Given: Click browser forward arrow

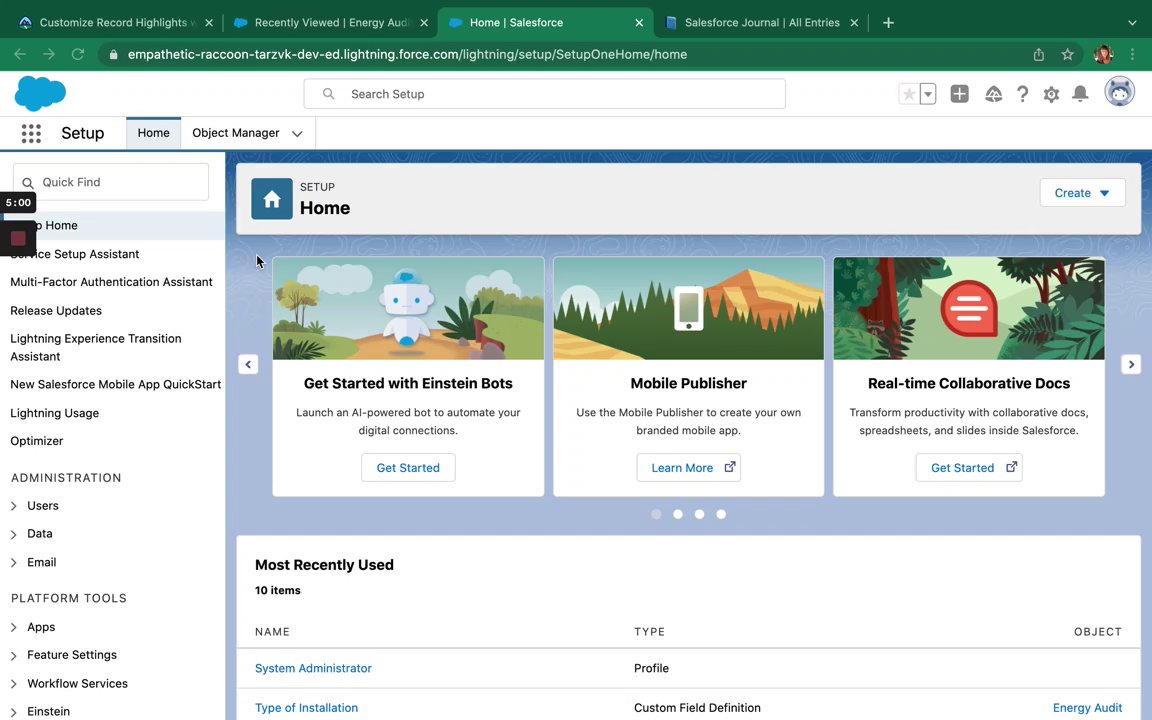Looking at the screenshot, I should coord(48,54).
